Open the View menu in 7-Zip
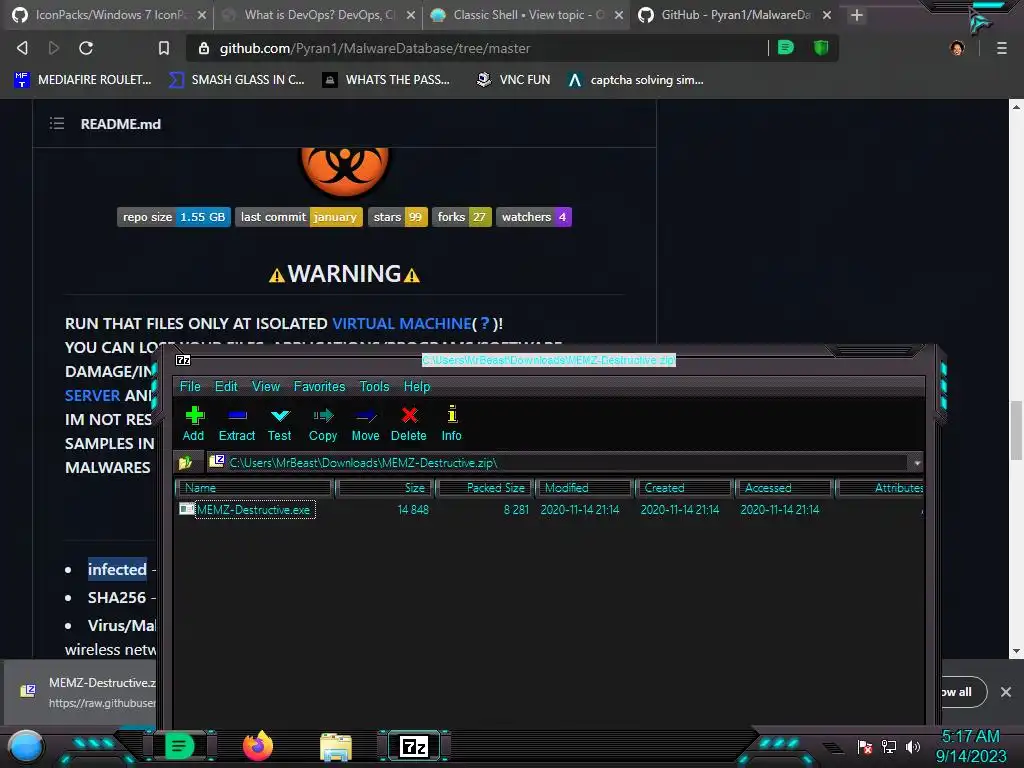 point(266,386)
